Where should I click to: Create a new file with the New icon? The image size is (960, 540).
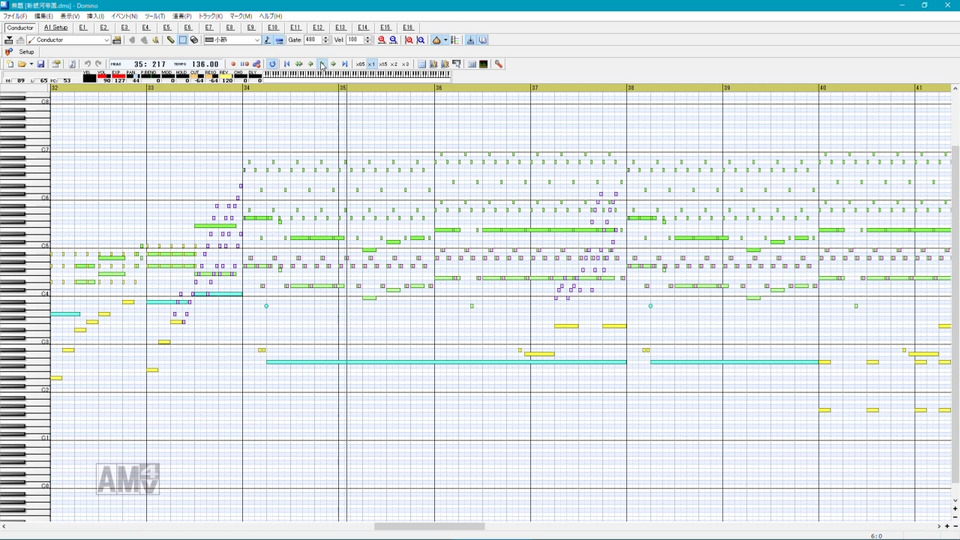point(10,64)
